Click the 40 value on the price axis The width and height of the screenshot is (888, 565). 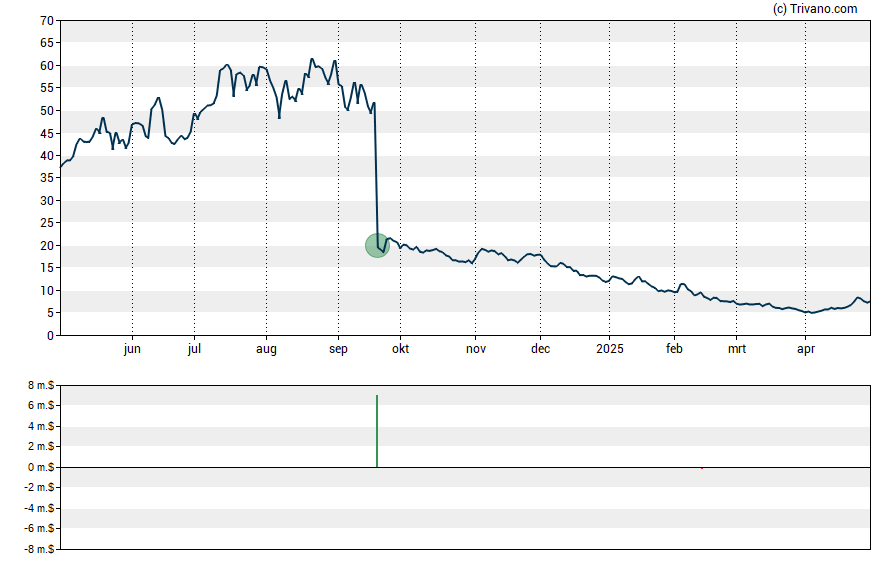tap(47, 156)
